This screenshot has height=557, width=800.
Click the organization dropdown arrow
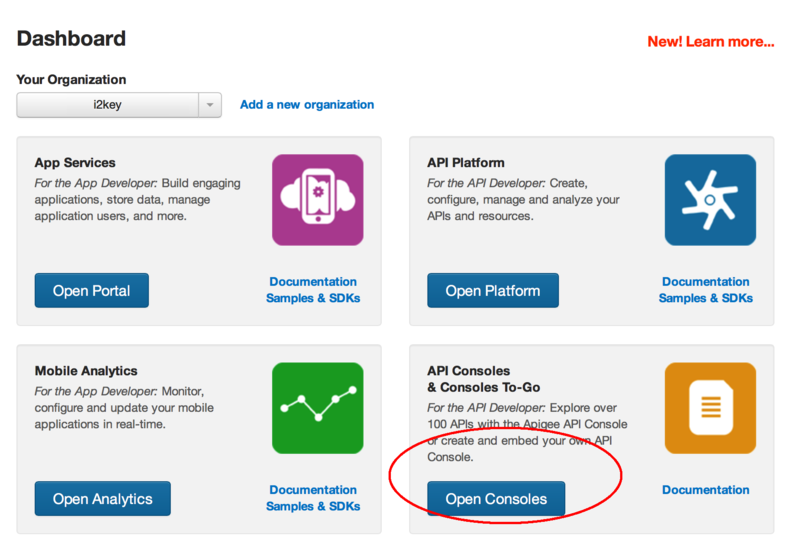click(x=210, y=105)
